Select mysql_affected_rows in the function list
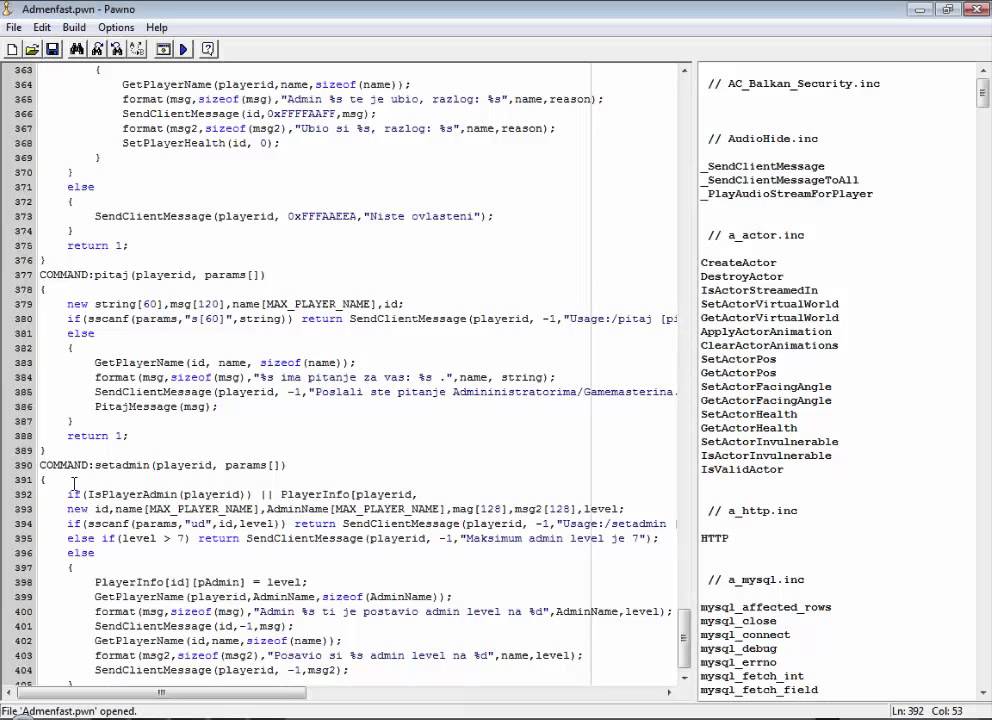The height and width of the screenshot is (720, 992). point(766,607)
